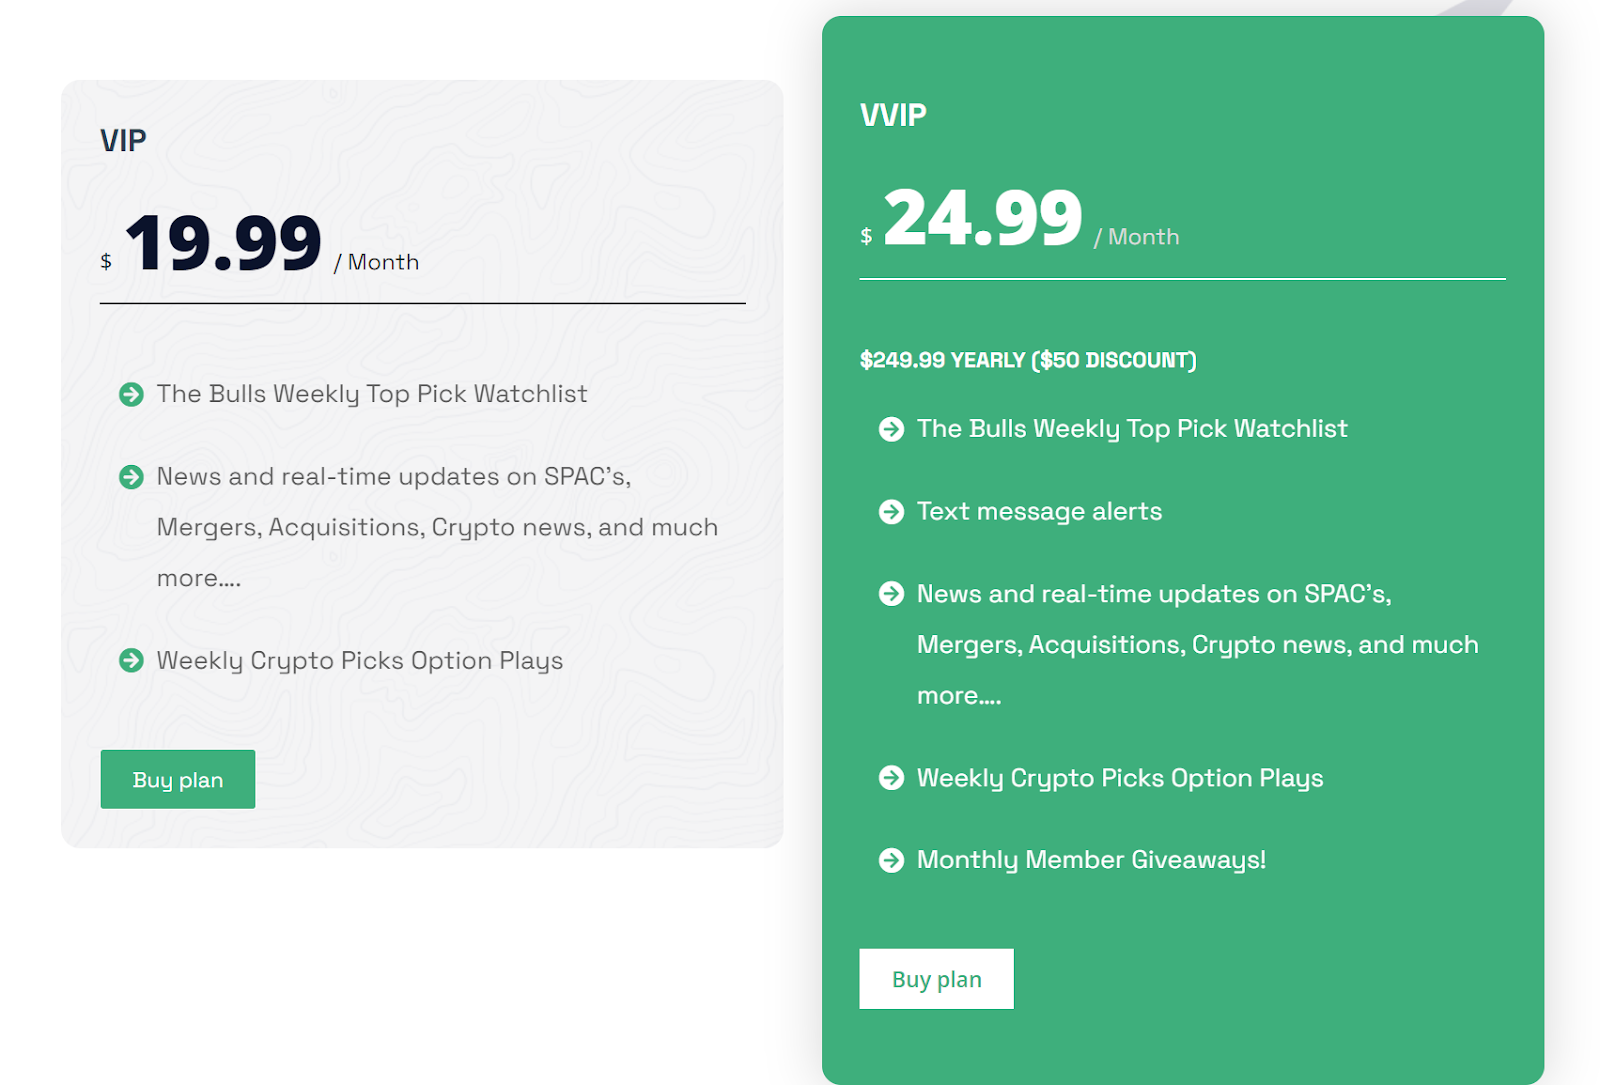The height and width of the screenshot is (1085, 1600).
Task: Click the 24.99 monthly price
Action: (983, 218)
